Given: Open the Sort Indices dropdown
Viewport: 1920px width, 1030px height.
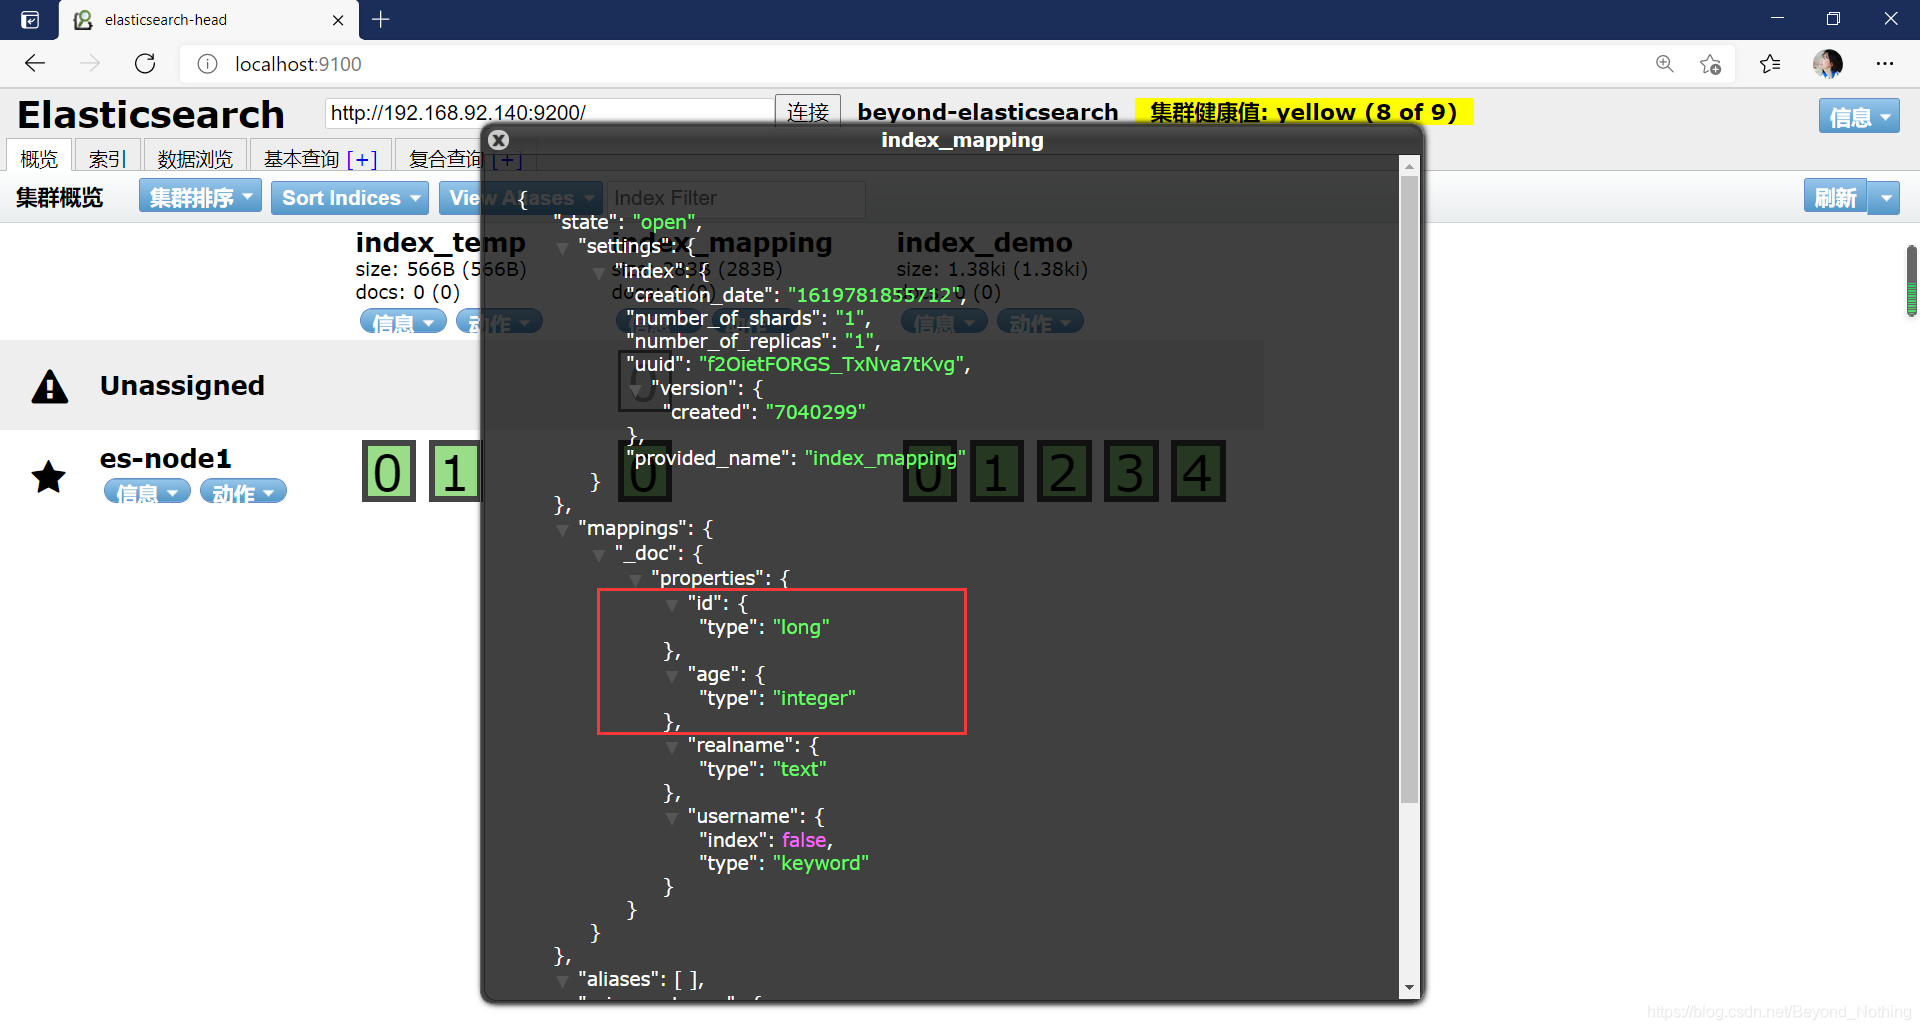Looking at the screenshot, I should click(350, 197).
